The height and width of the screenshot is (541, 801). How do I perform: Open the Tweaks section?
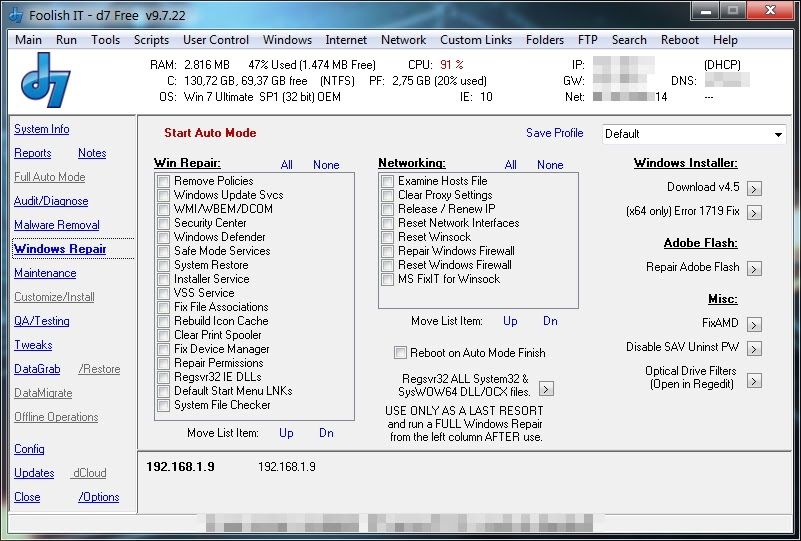coord(33,345)
